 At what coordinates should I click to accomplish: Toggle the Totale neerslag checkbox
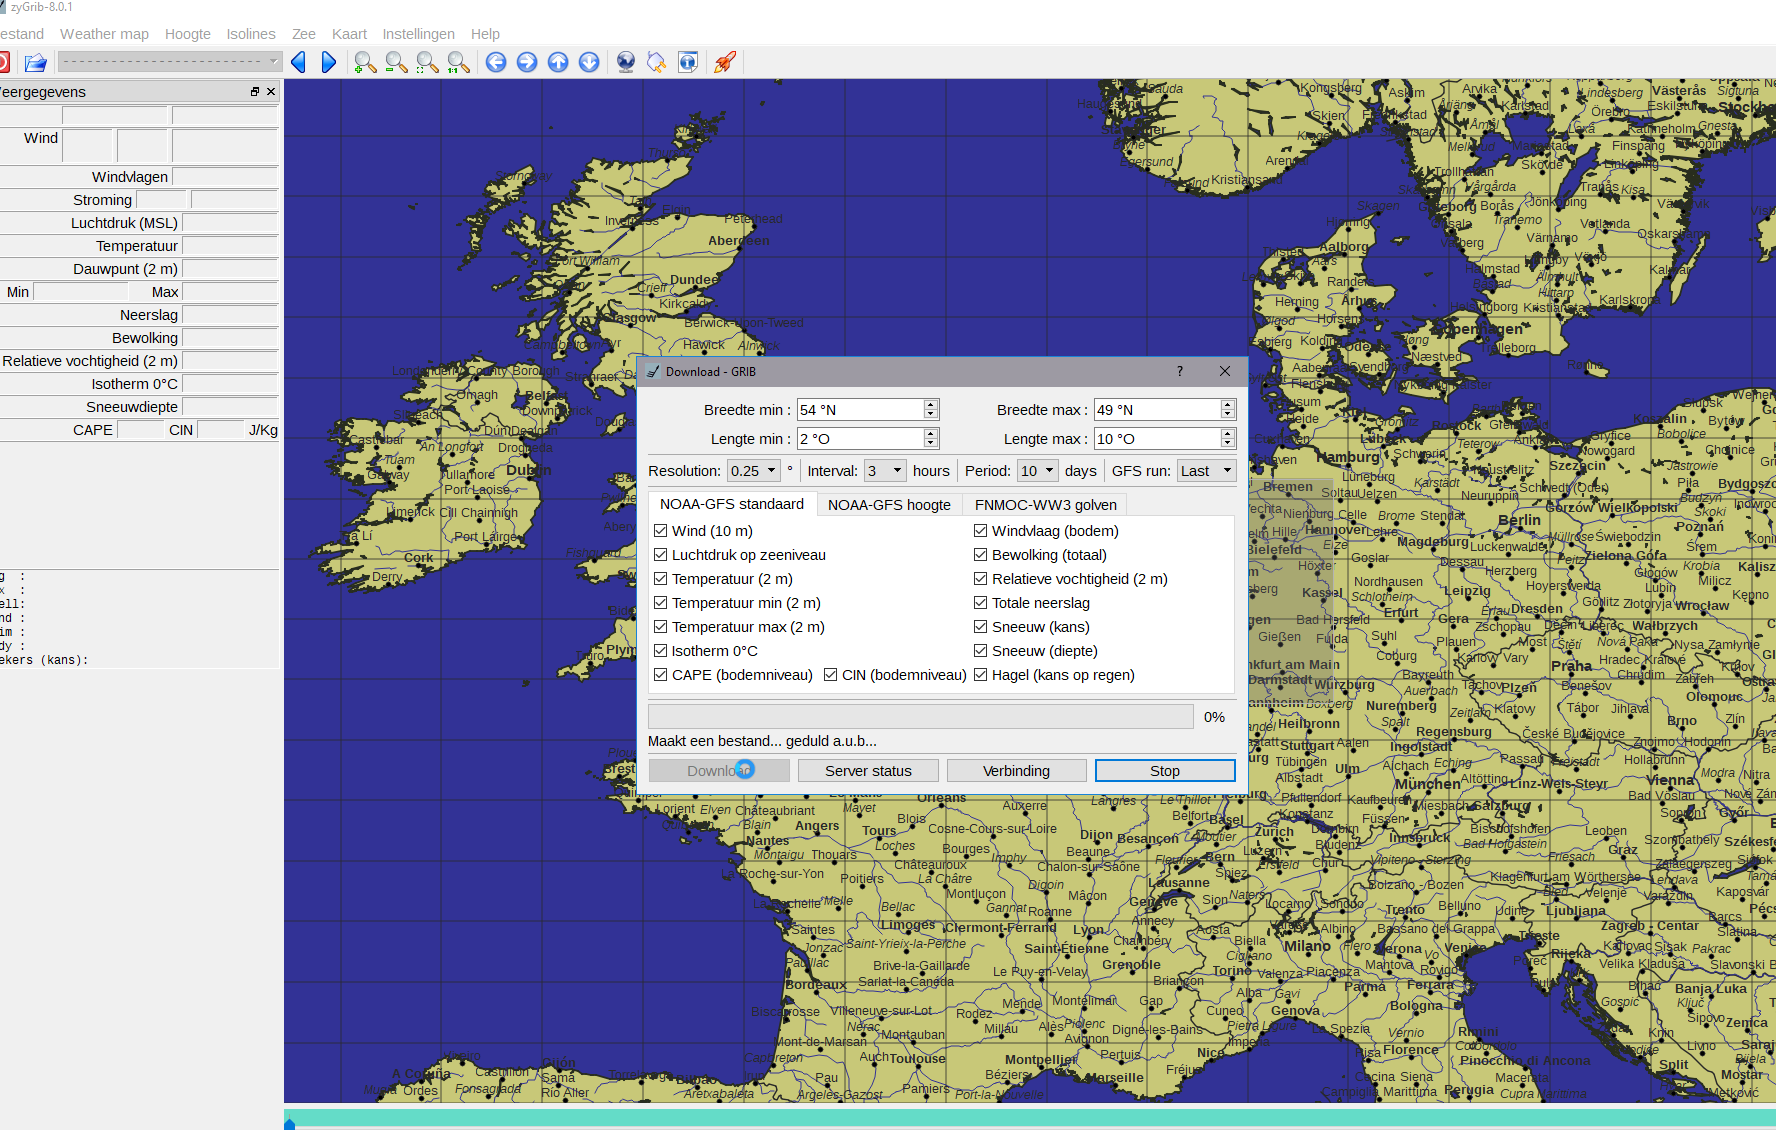(981, 603)
